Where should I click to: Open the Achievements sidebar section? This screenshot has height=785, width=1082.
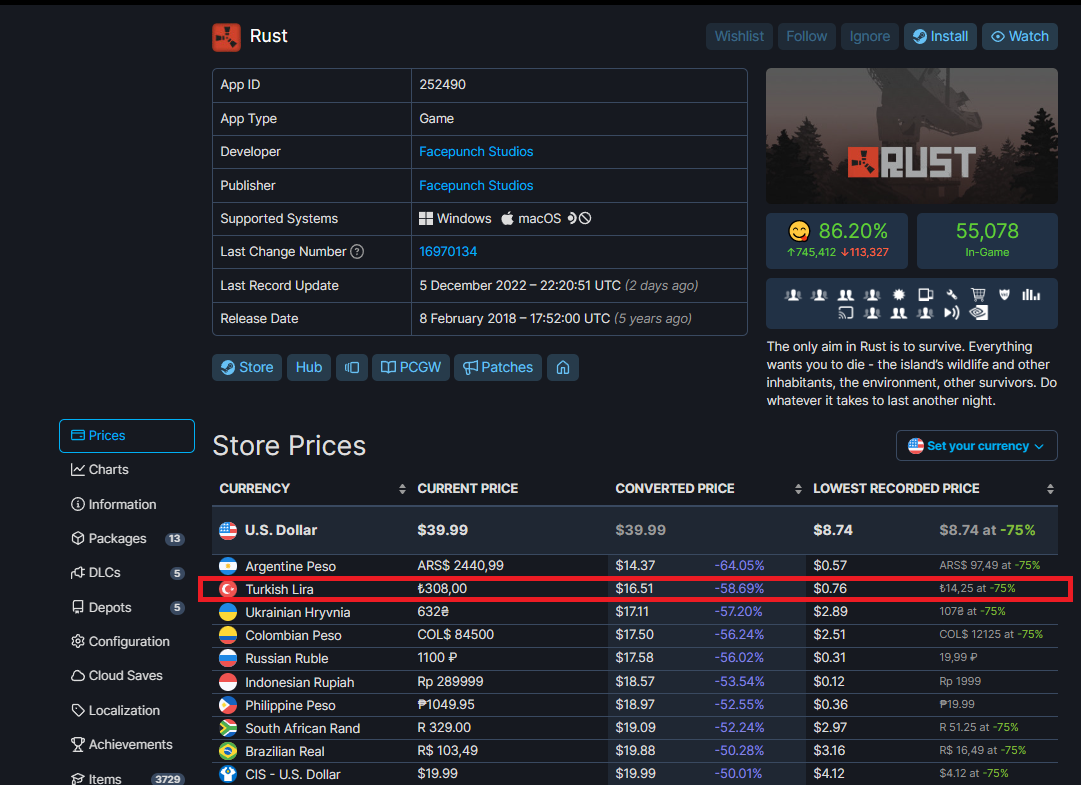130,744
